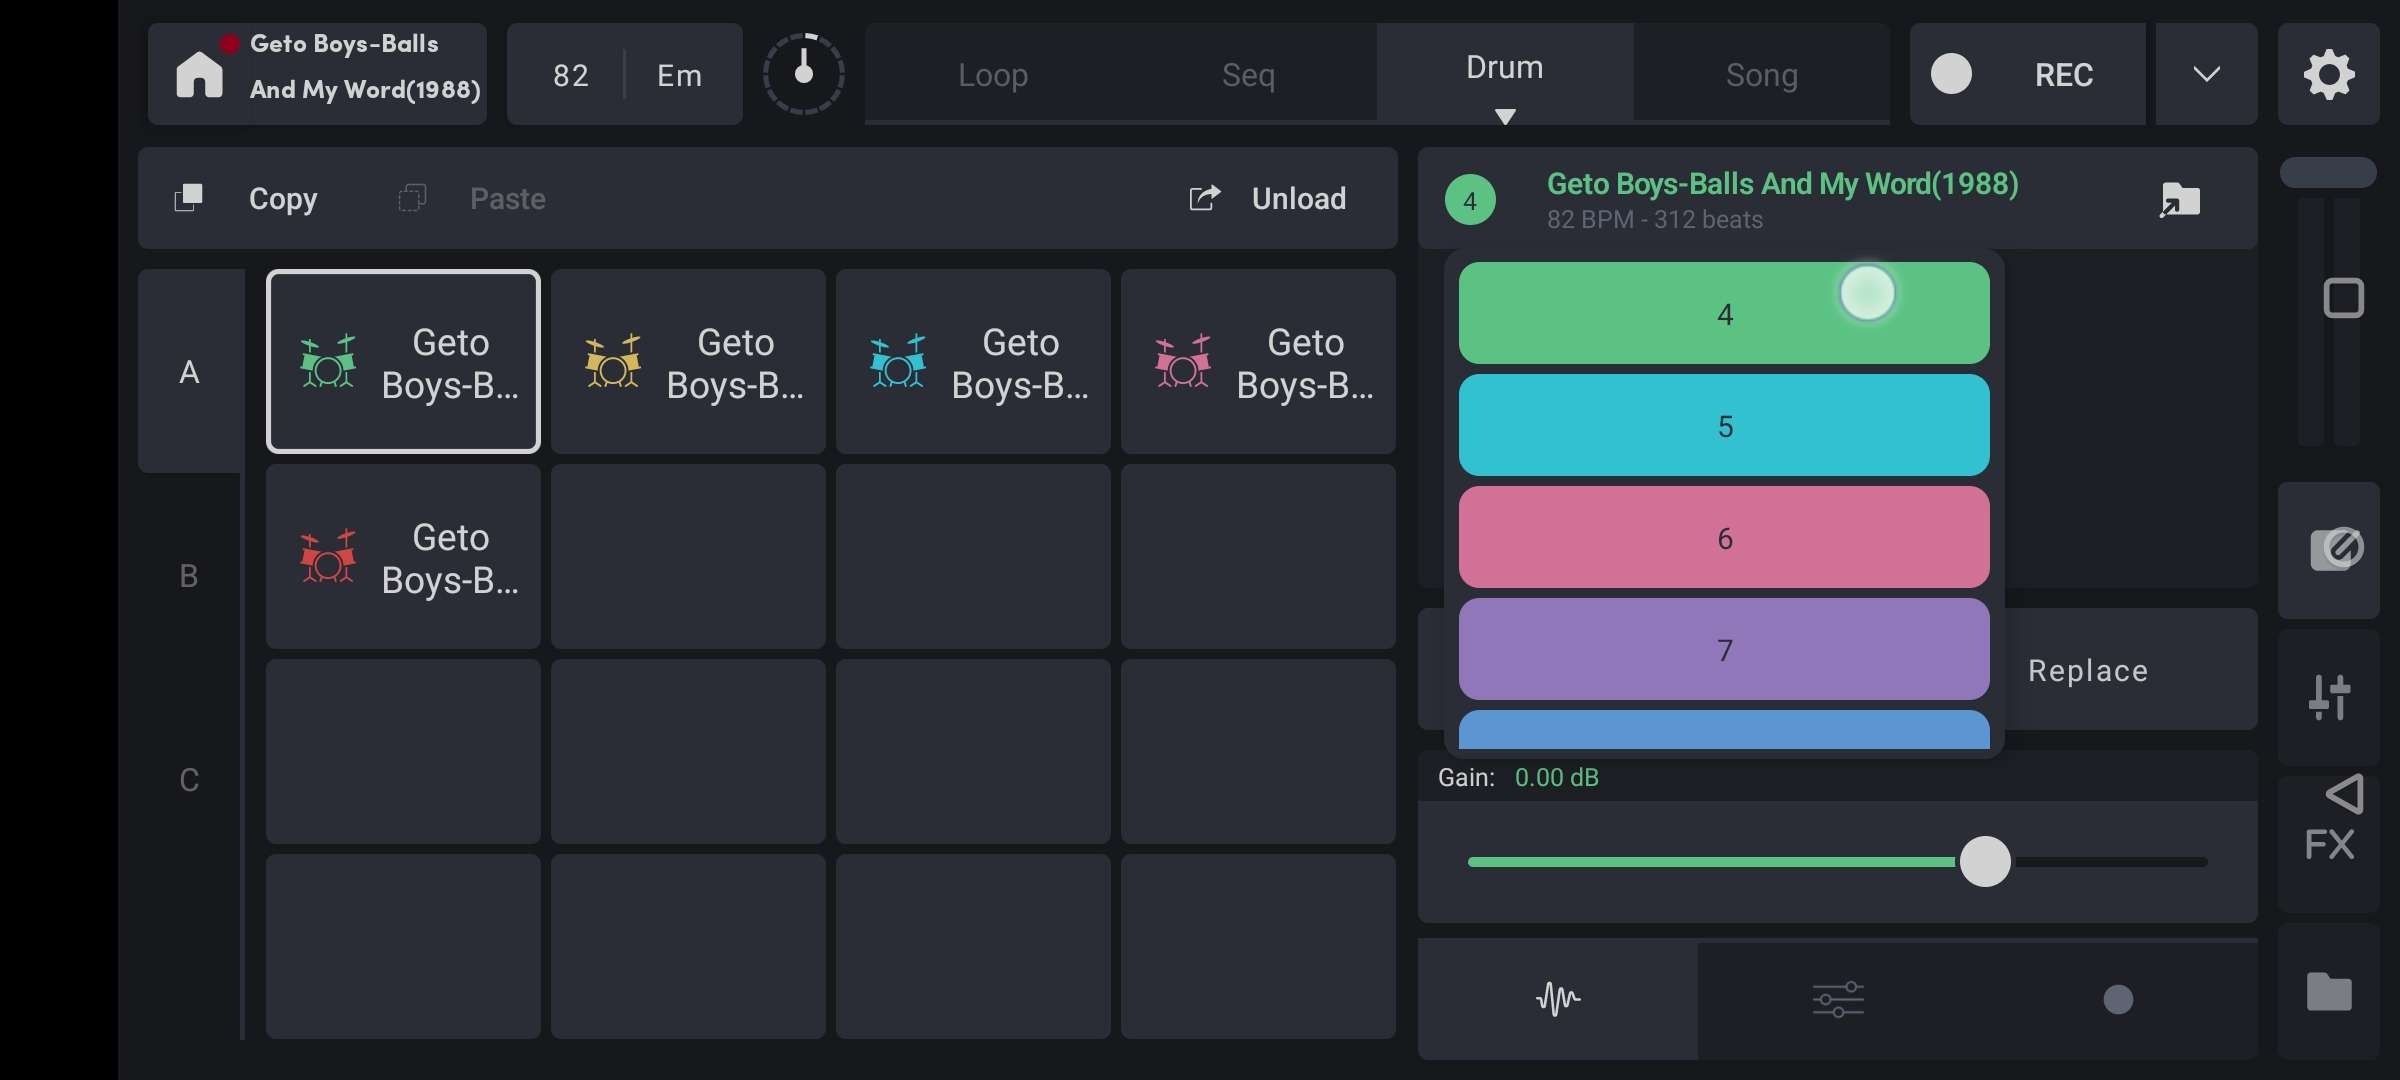Open the file browser folder icon
The height and width of the screenshot is (1080, 2400).
(x=2329, y=992)
